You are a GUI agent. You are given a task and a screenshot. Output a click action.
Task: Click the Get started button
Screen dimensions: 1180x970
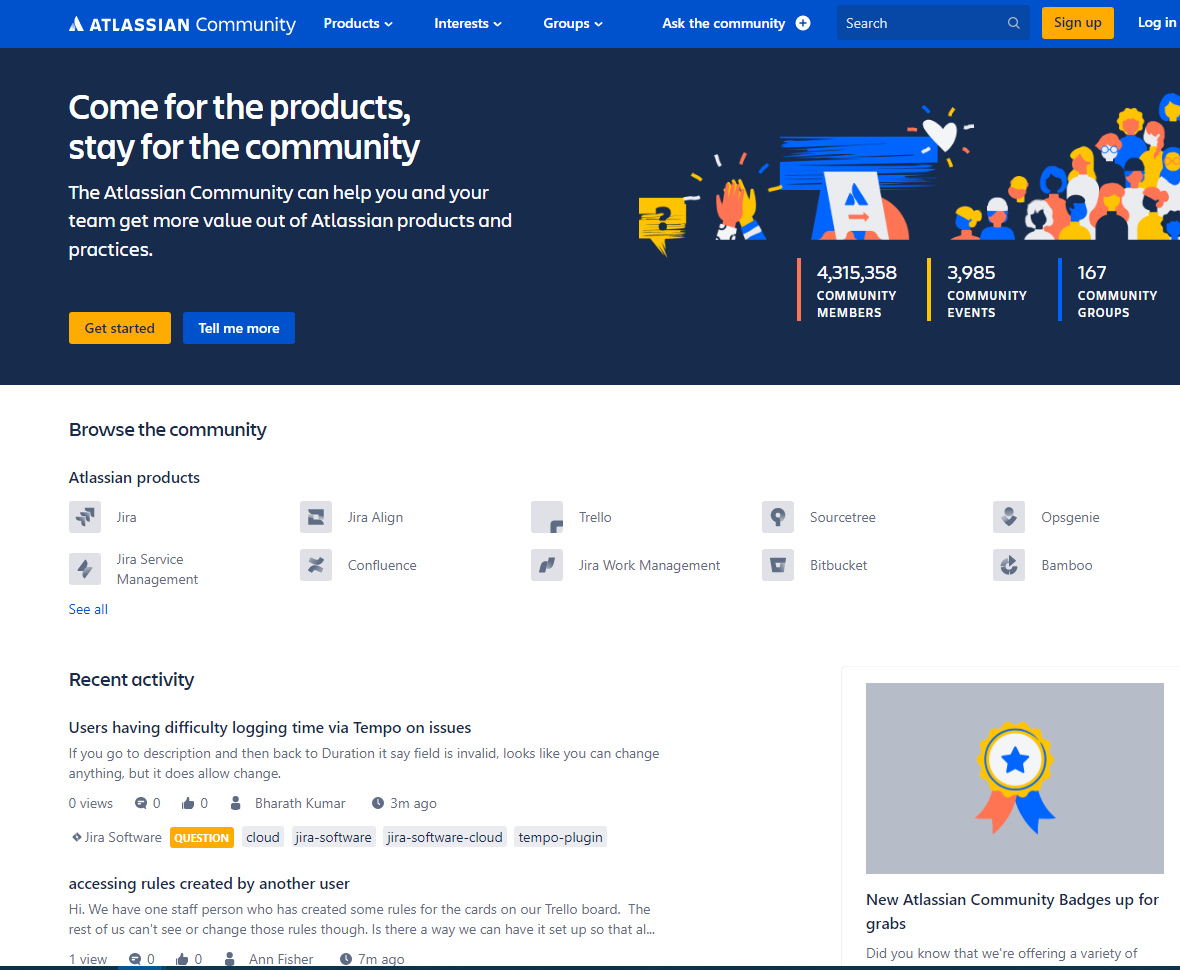(120, 328)
